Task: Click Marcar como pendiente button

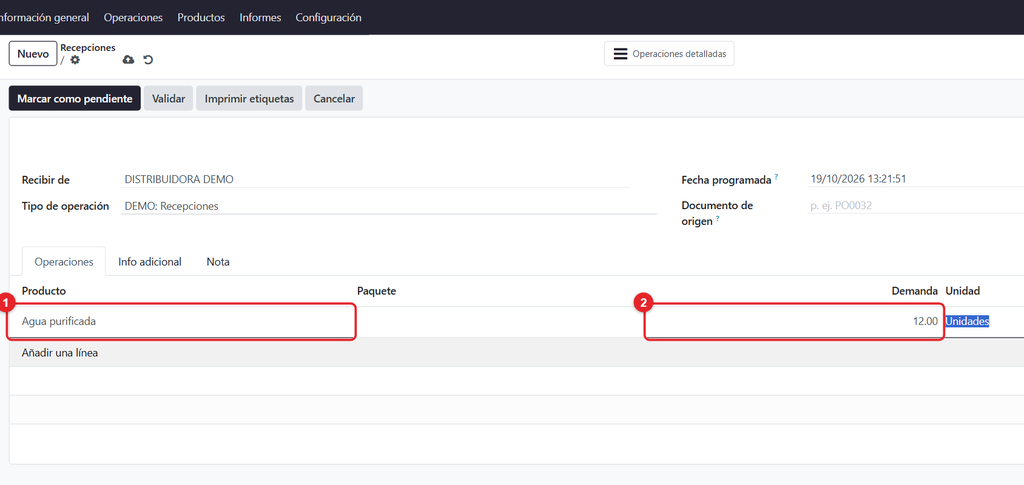Action: coord(74,99)
